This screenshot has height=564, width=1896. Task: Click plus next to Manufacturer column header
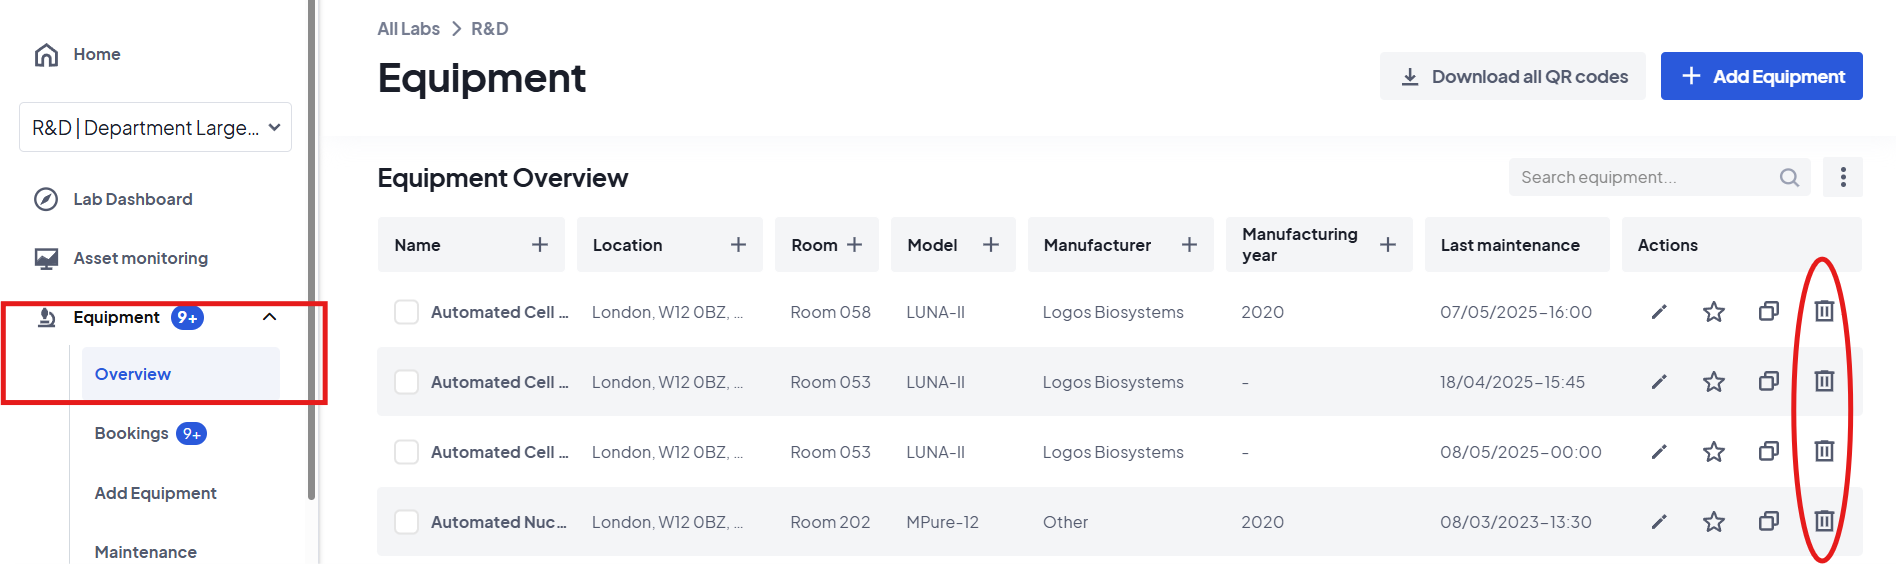1189,245
